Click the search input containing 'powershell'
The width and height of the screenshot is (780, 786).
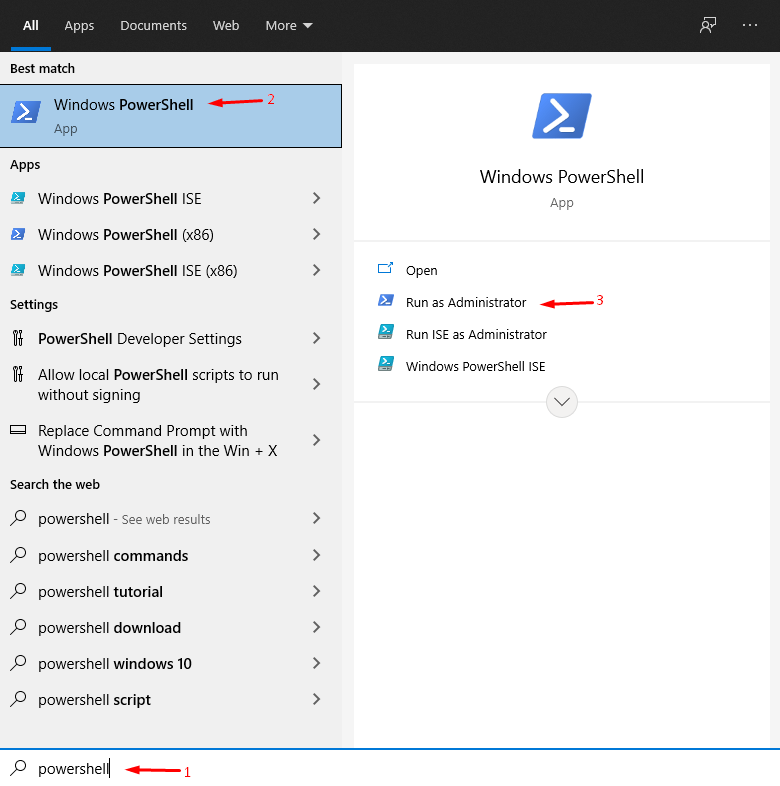[x=390, y=768]
